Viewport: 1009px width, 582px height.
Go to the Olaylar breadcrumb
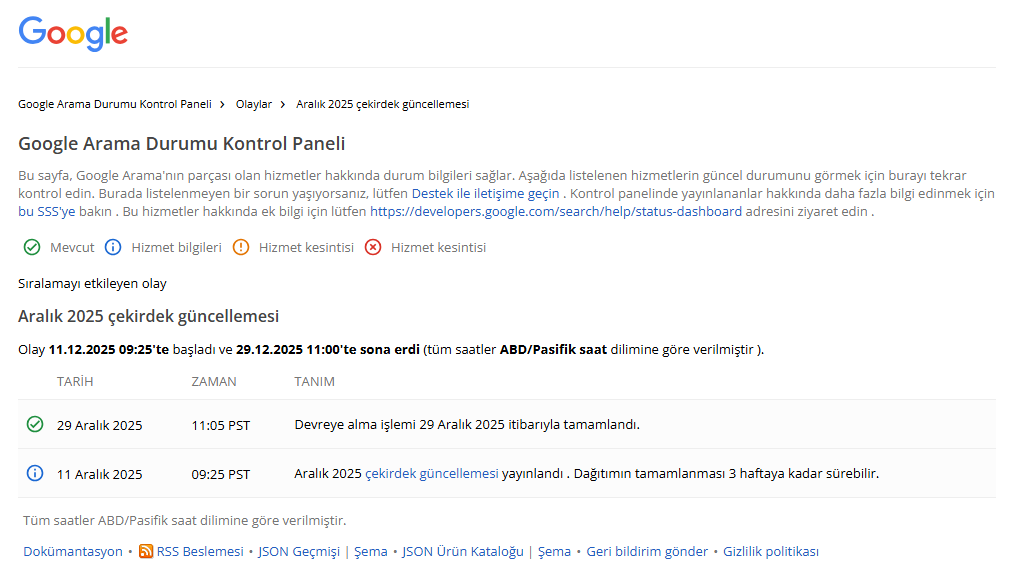254,104
